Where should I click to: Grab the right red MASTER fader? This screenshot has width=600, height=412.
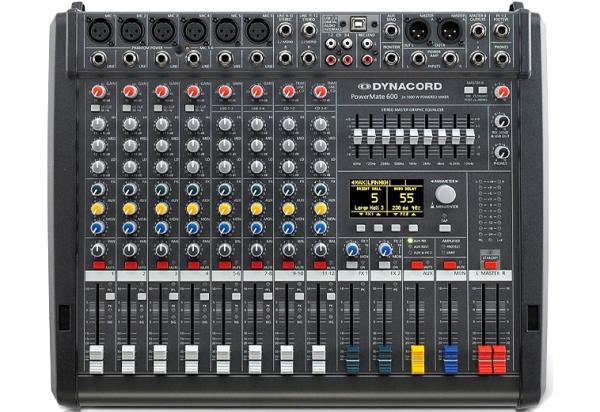pyautogui.click(x=499, y=360)
